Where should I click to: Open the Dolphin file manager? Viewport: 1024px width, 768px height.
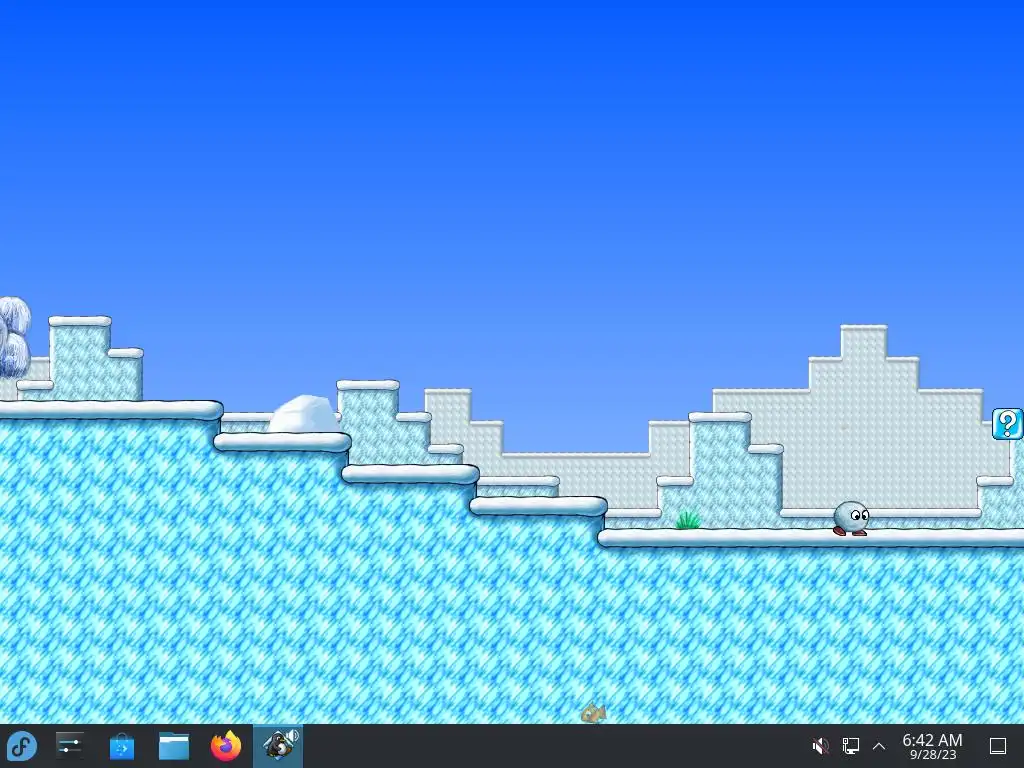point(174,746)
